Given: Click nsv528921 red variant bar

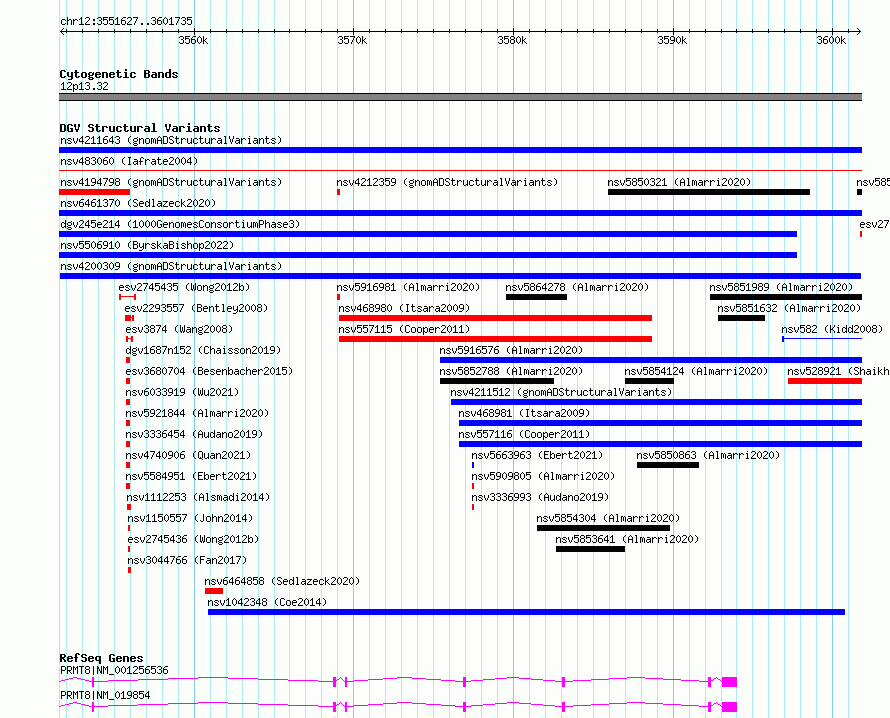Looking at the screenshot, I should (x=825, y=381).
